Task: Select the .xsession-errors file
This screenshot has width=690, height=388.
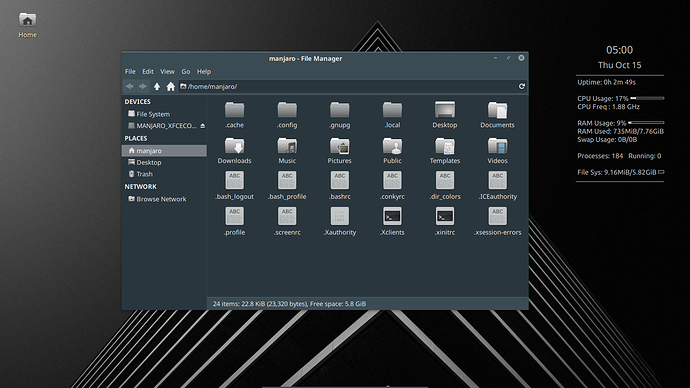Action: (497, 221)
